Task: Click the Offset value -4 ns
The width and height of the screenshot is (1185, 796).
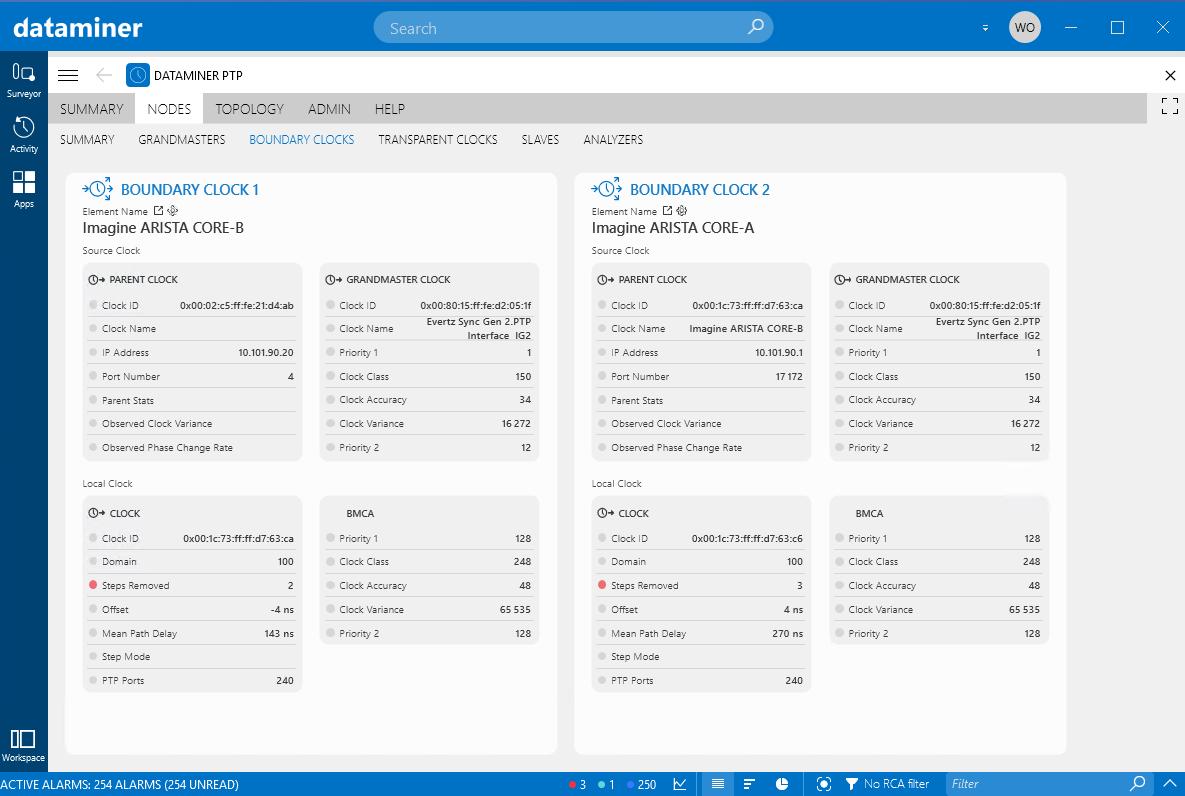Action: click(282, 609)
